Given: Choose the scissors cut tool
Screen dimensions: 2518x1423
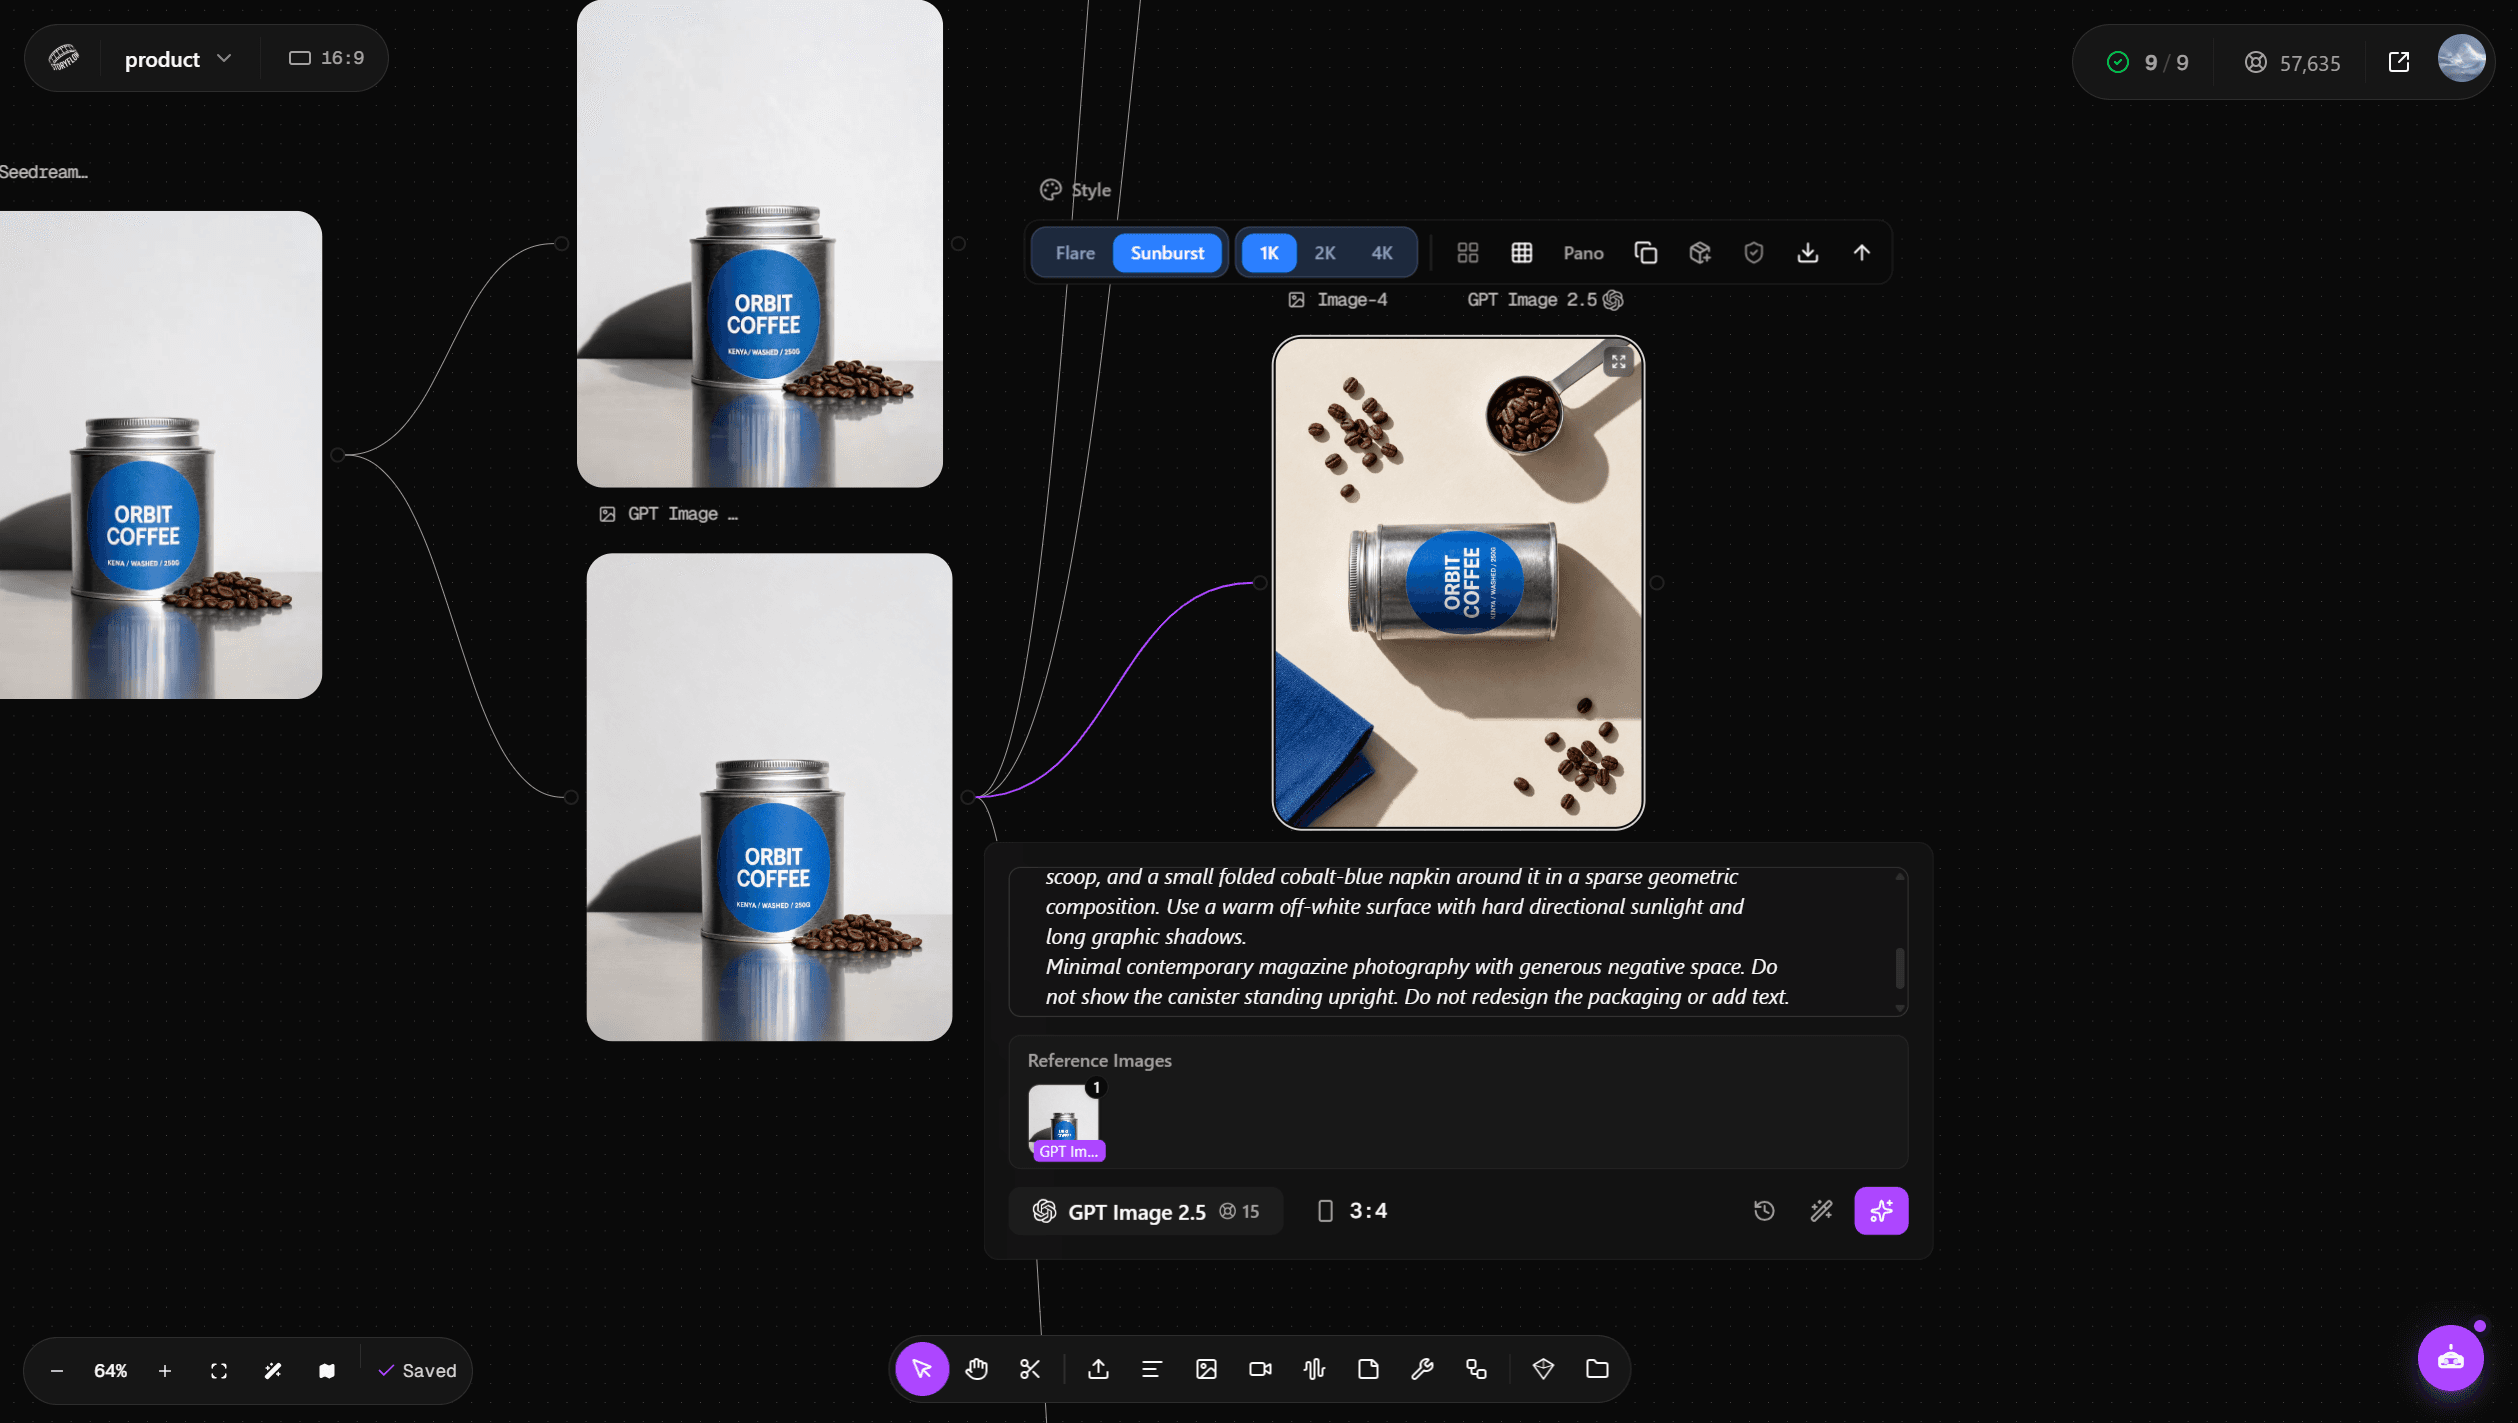Looking at the screenshot, I should click(1030, 1369).
